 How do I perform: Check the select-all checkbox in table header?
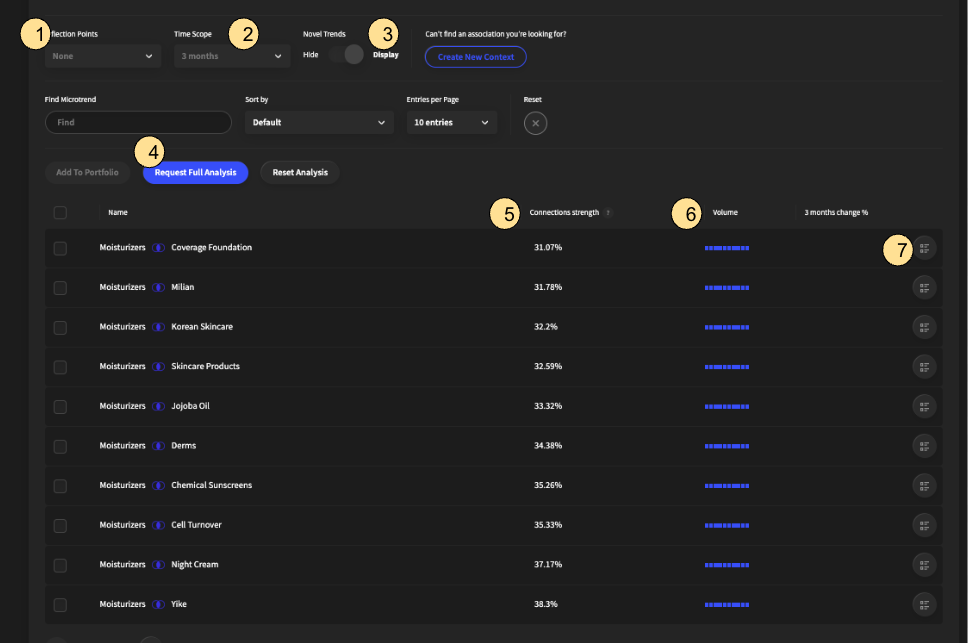click(x=60, y=212)
